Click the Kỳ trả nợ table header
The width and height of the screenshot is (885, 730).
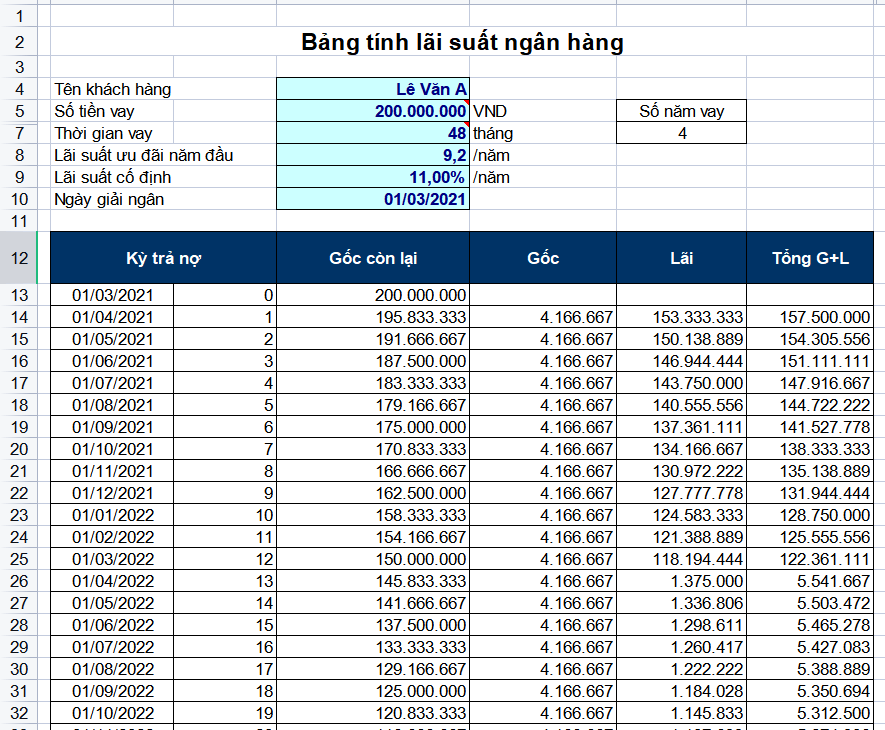(x=163, y=258)
